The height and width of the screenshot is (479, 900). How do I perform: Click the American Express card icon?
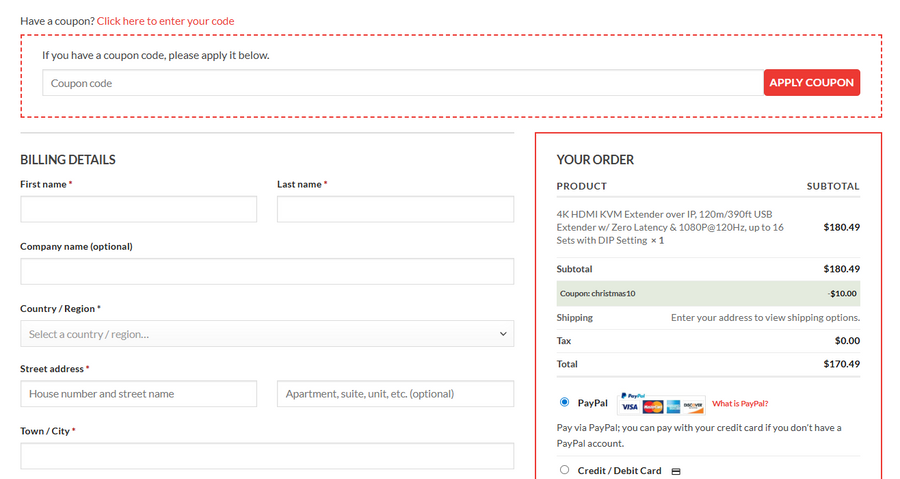pyautogui.click(x=674, y=407)
